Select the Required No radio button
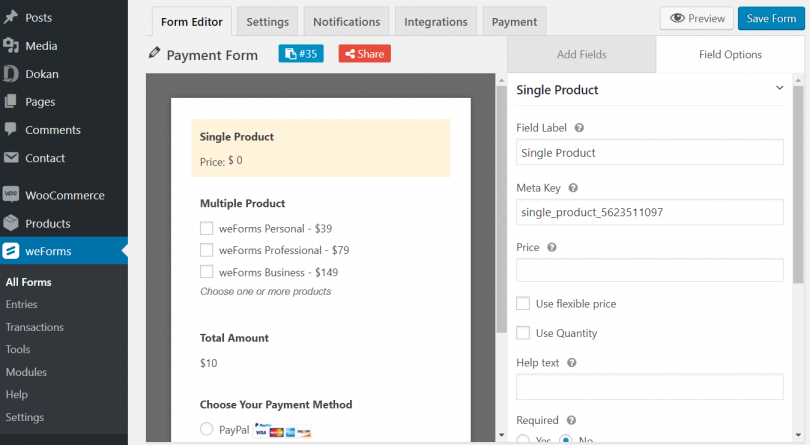Viewport: 810px width, 445px height. [x=566, y=440]
